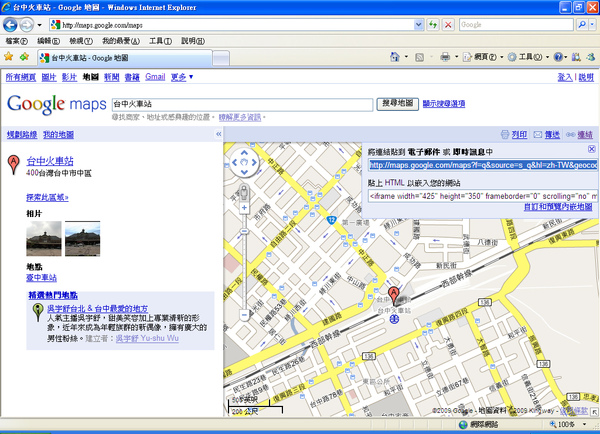This screenshot has height=434, width=600.
Task: Open the 工具(T) menu
Action: [x=160, y=41]
